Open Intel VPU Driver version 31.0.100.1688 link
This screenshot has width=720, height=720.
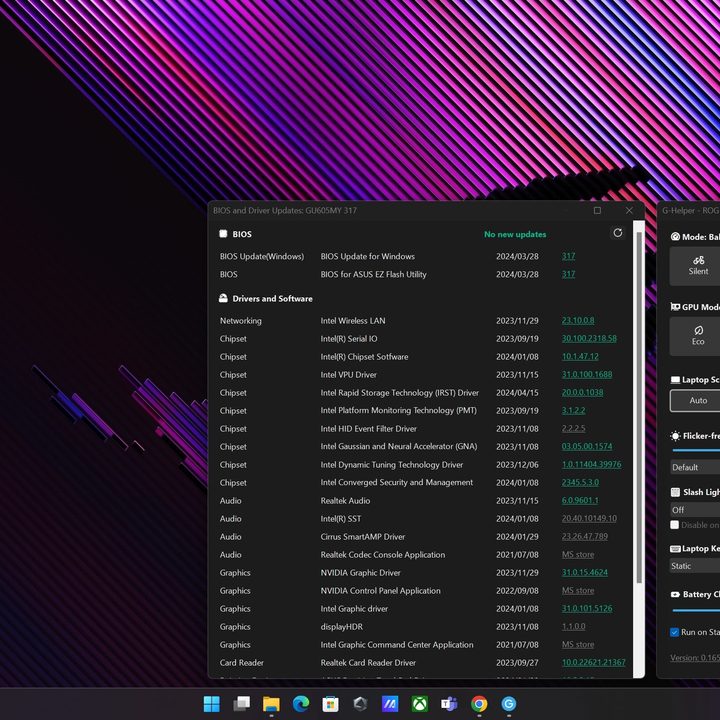point(587,374)
